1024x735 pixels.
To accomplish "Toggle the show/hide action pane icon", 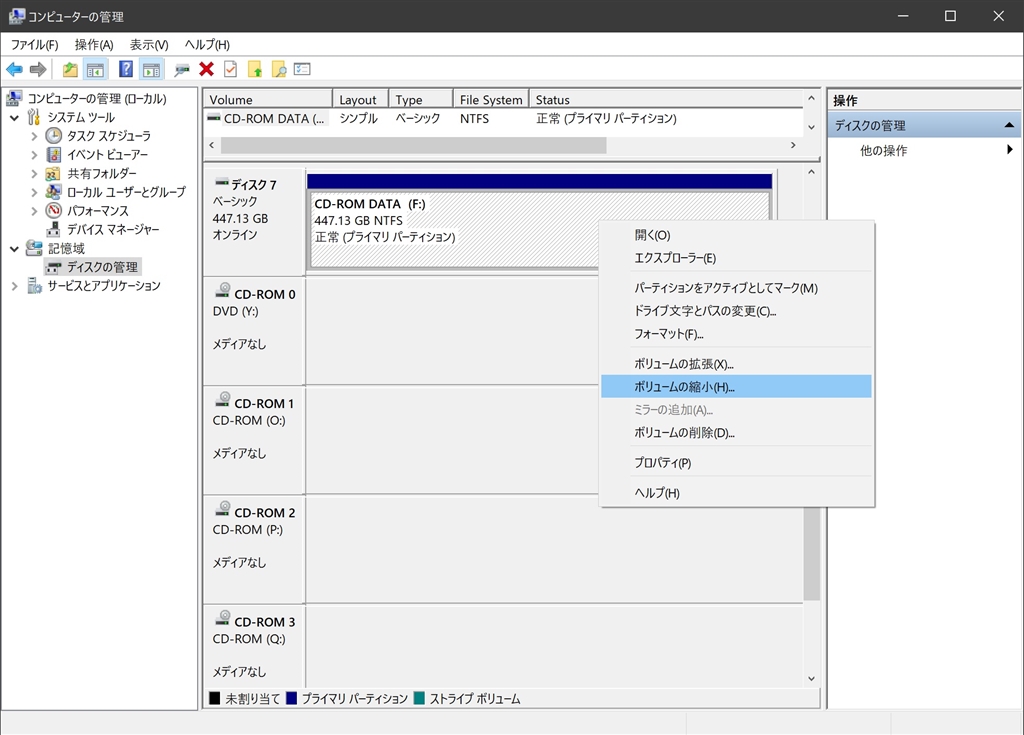I will (152, 69).
